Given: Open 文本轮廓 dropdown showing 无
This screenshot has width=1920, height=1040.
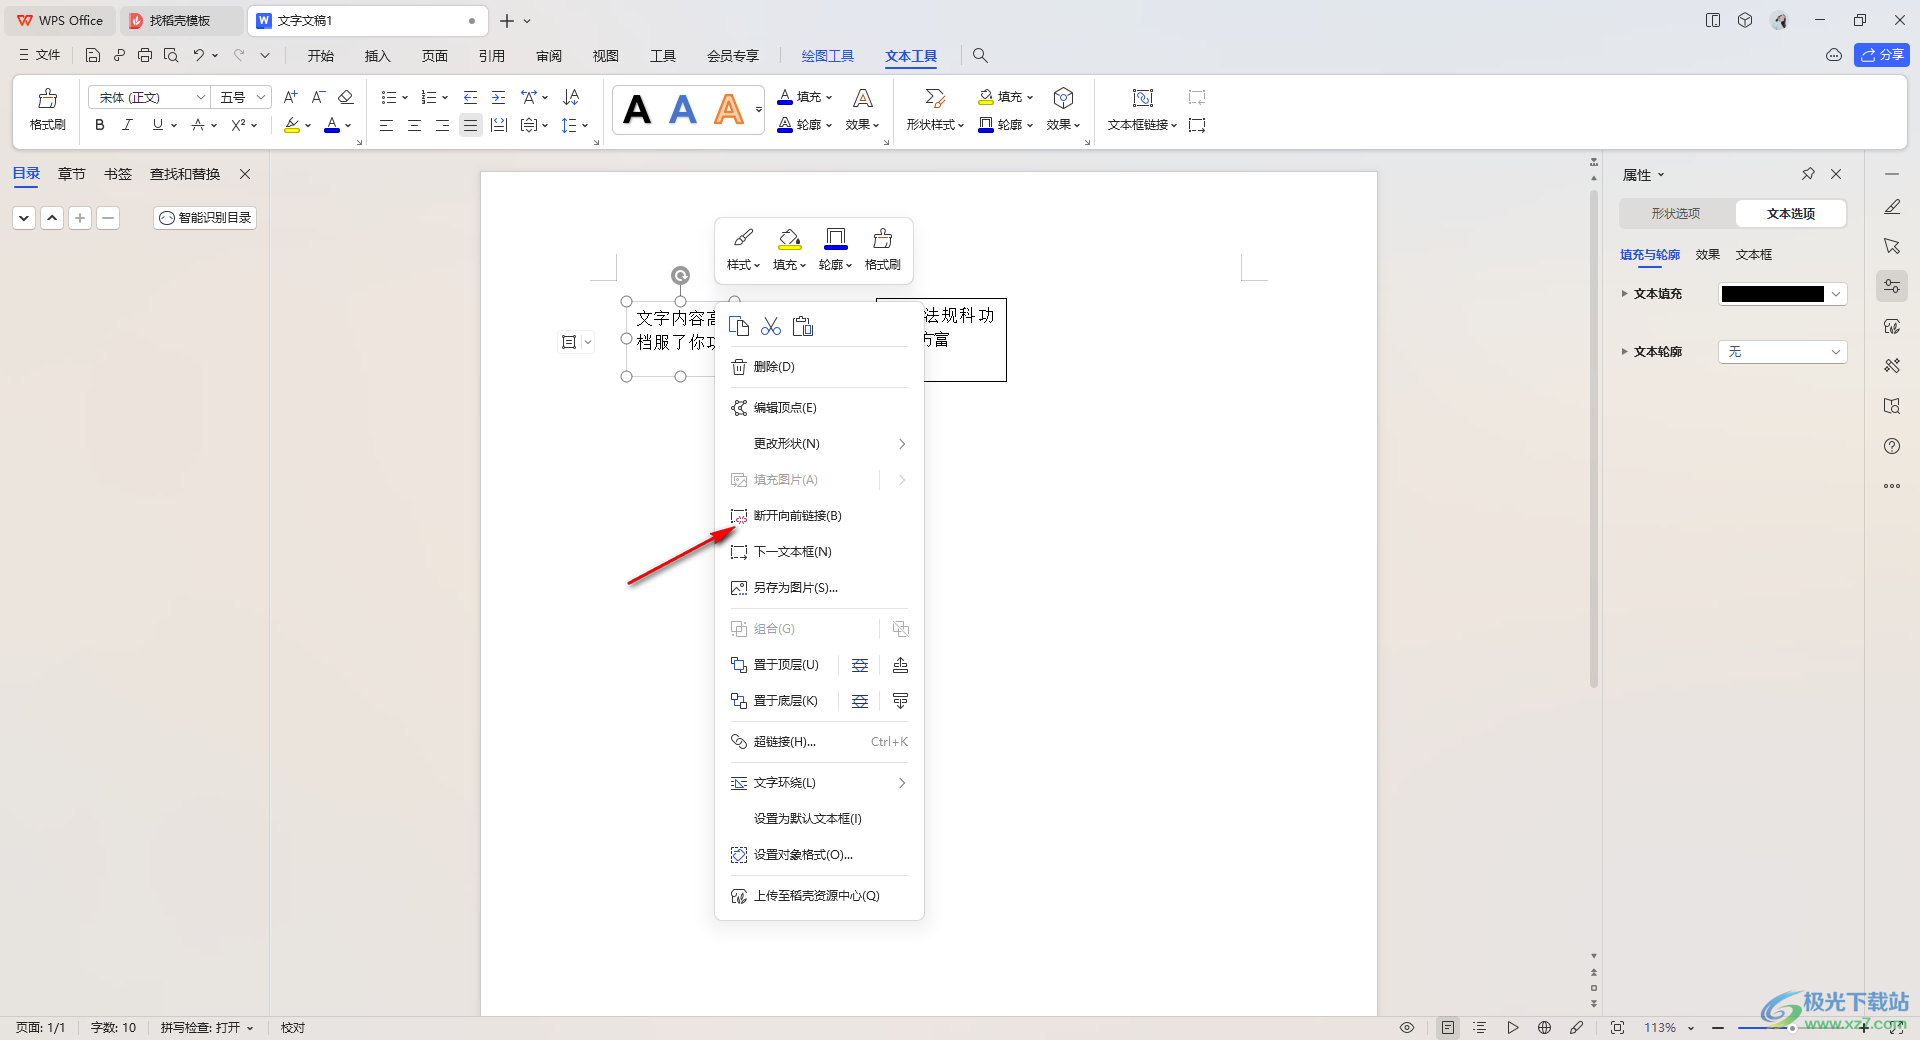Looking at the screenshot, I should [x=1782, y=352].
